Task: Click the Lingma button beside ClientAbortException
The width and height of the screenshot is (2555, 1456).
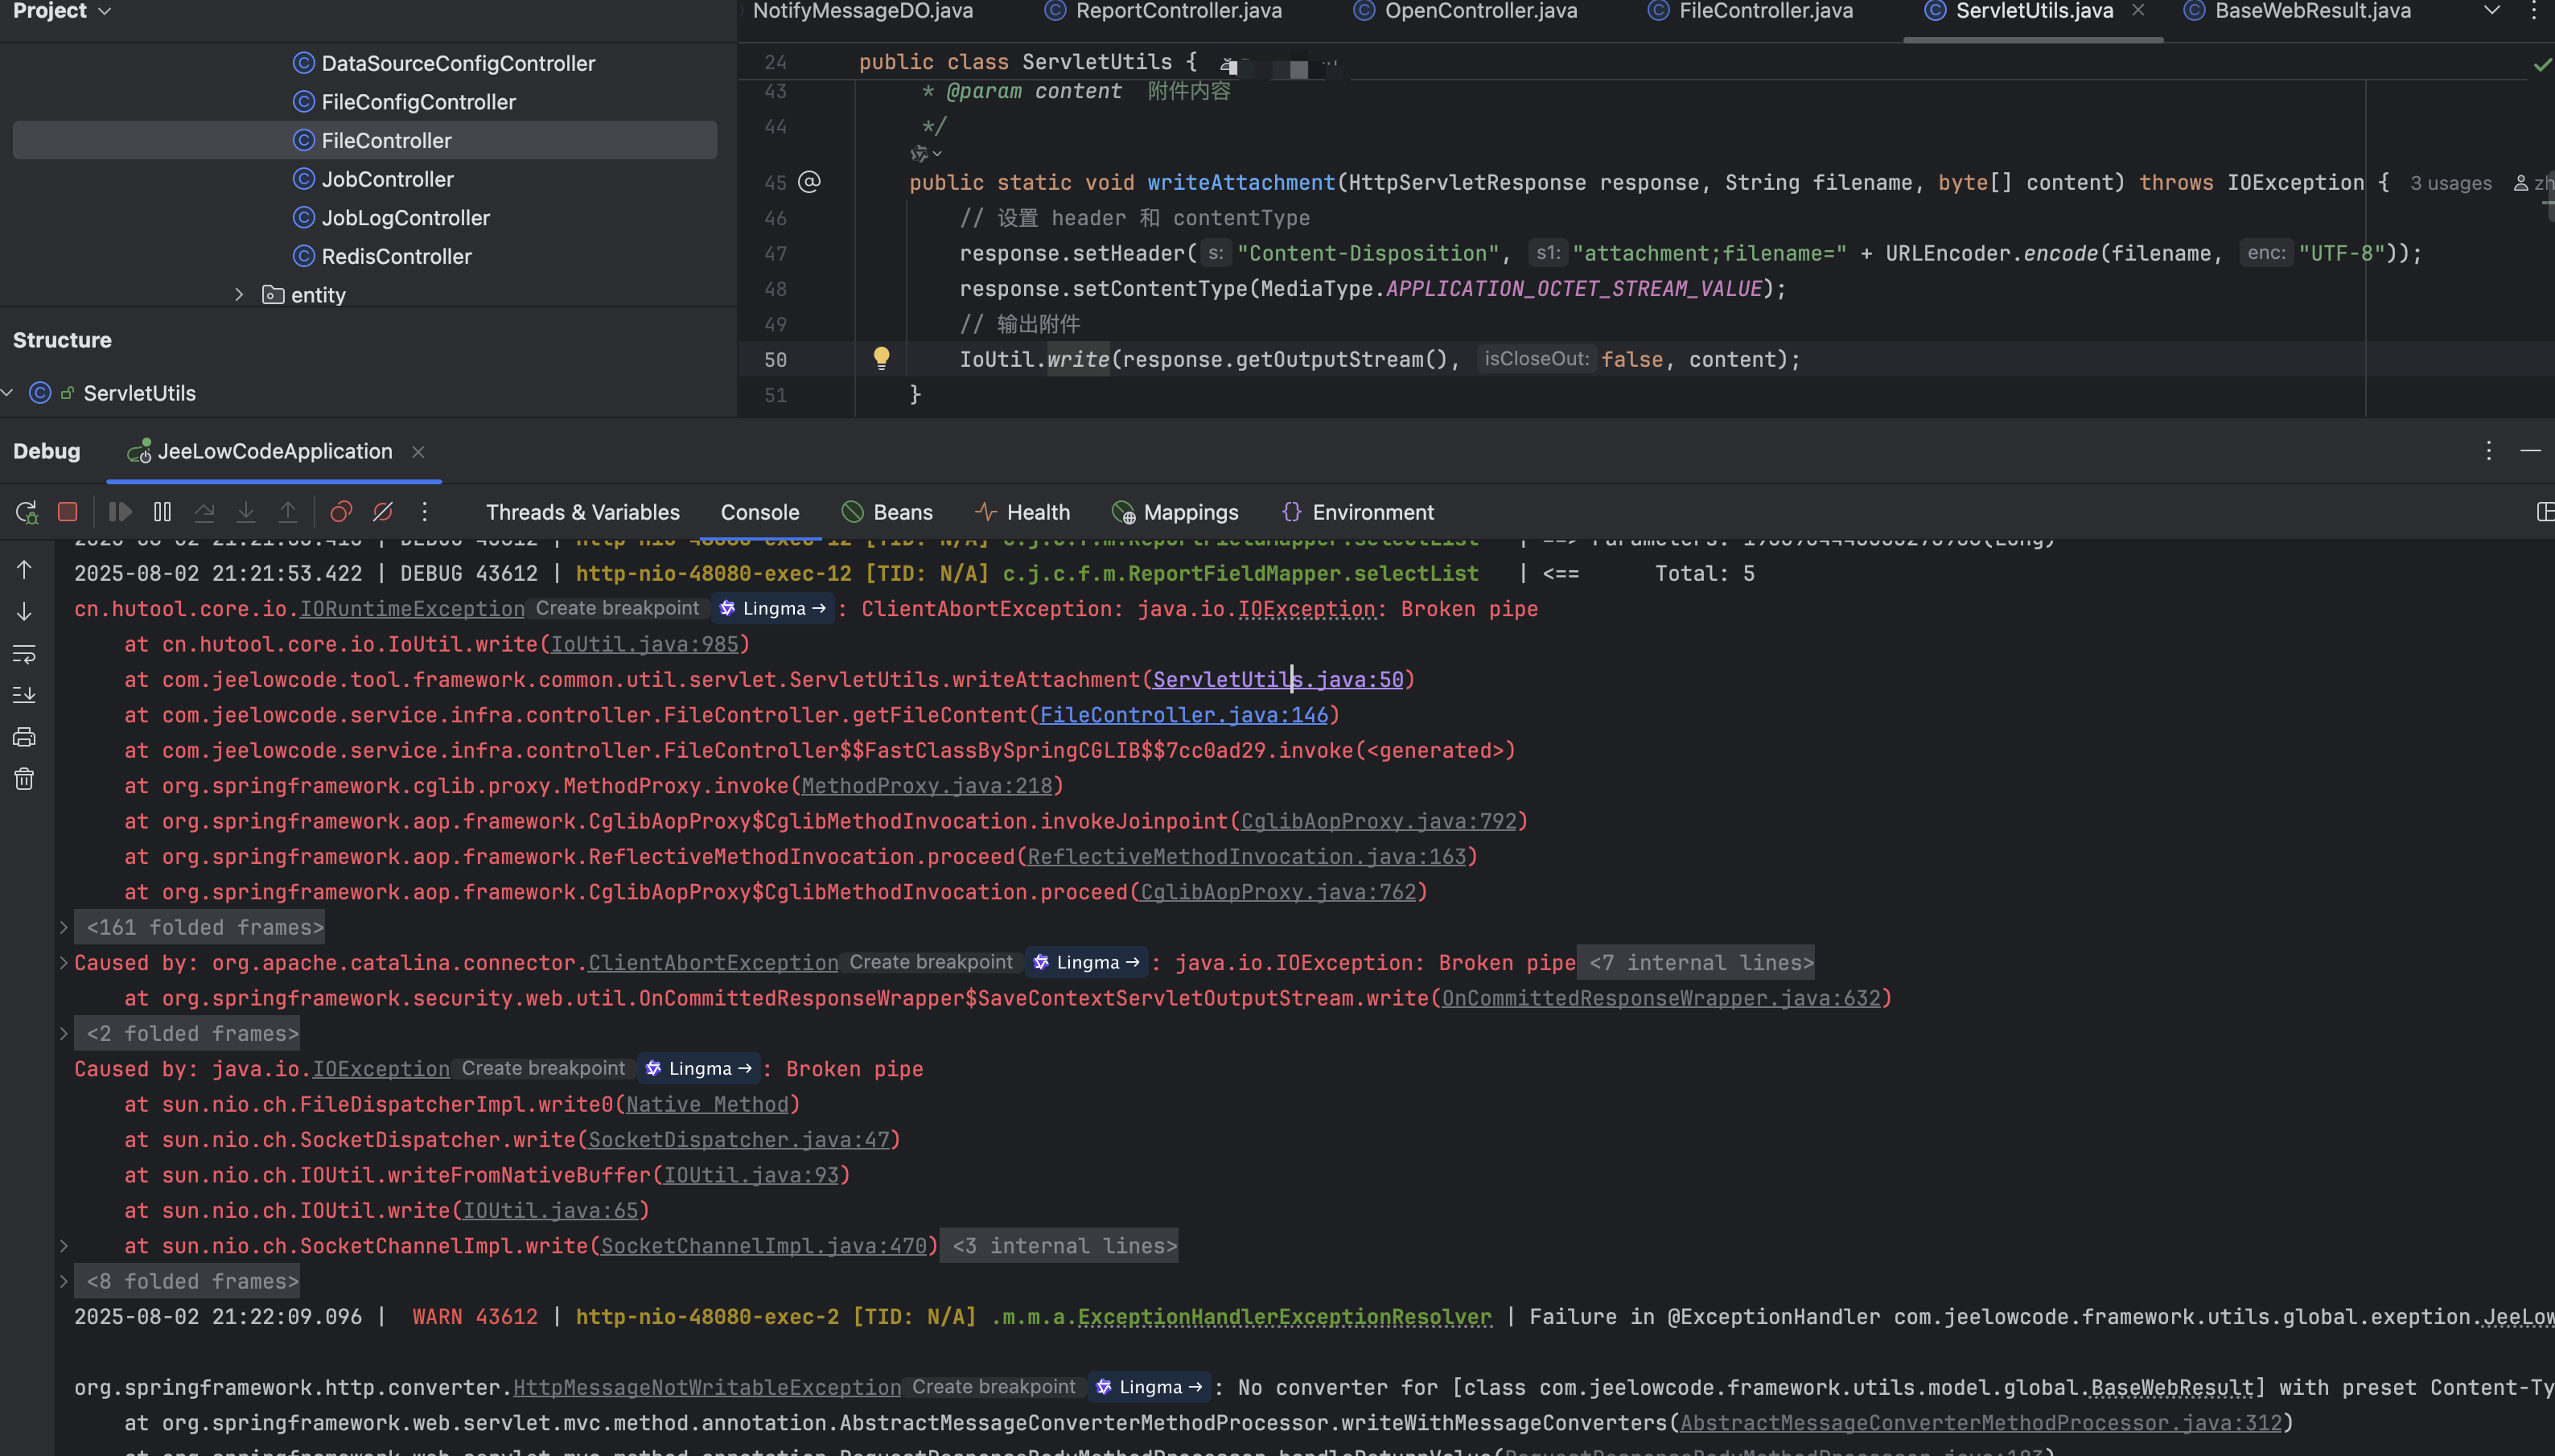Action: click(1087, 962)
